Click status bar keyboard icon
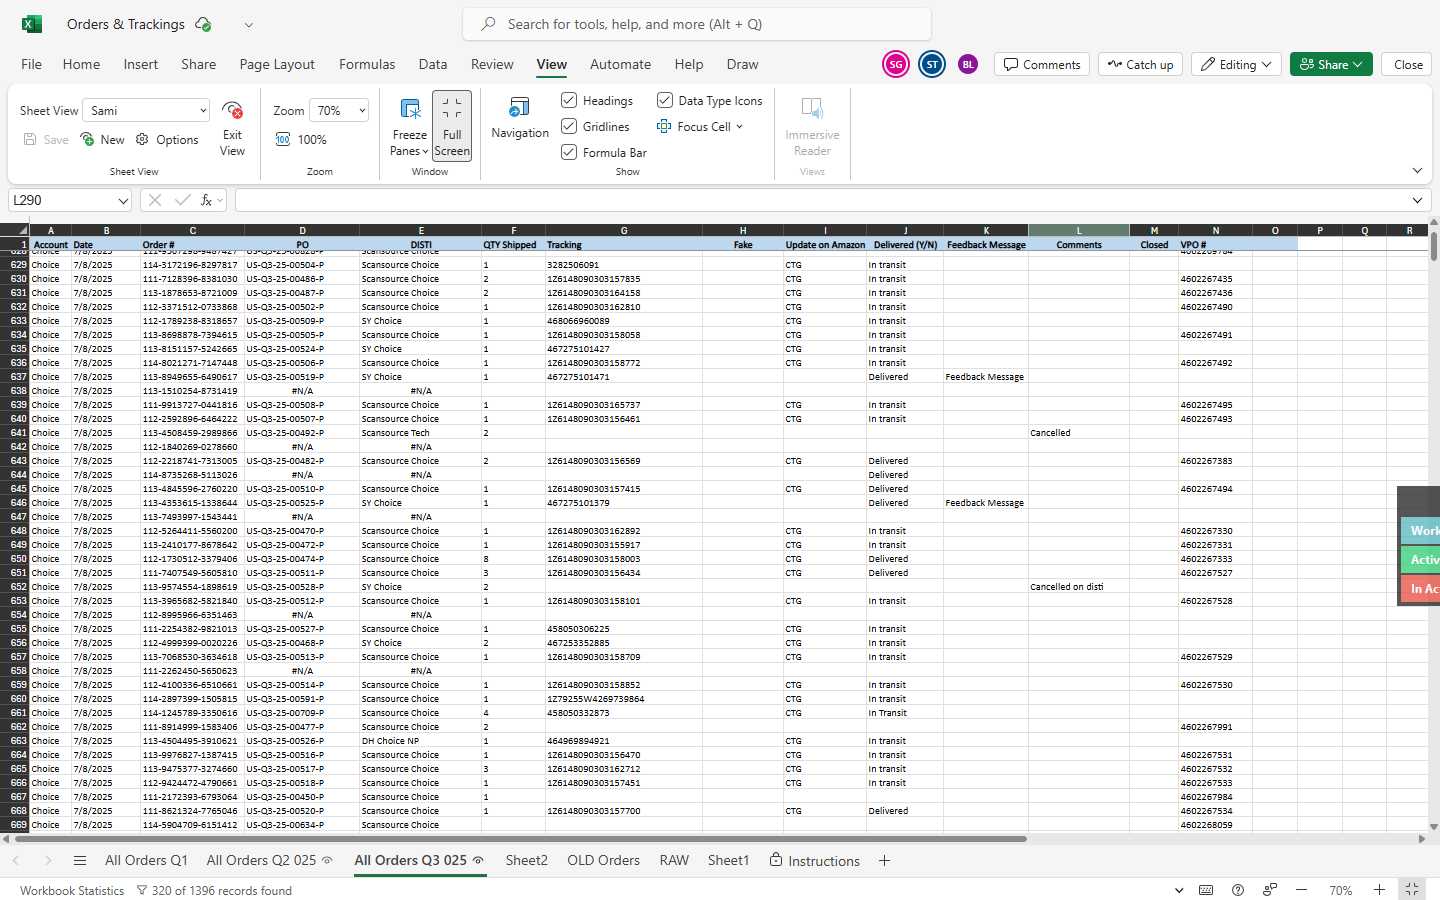This screenshot has height=900, width=1440. 1206,890
